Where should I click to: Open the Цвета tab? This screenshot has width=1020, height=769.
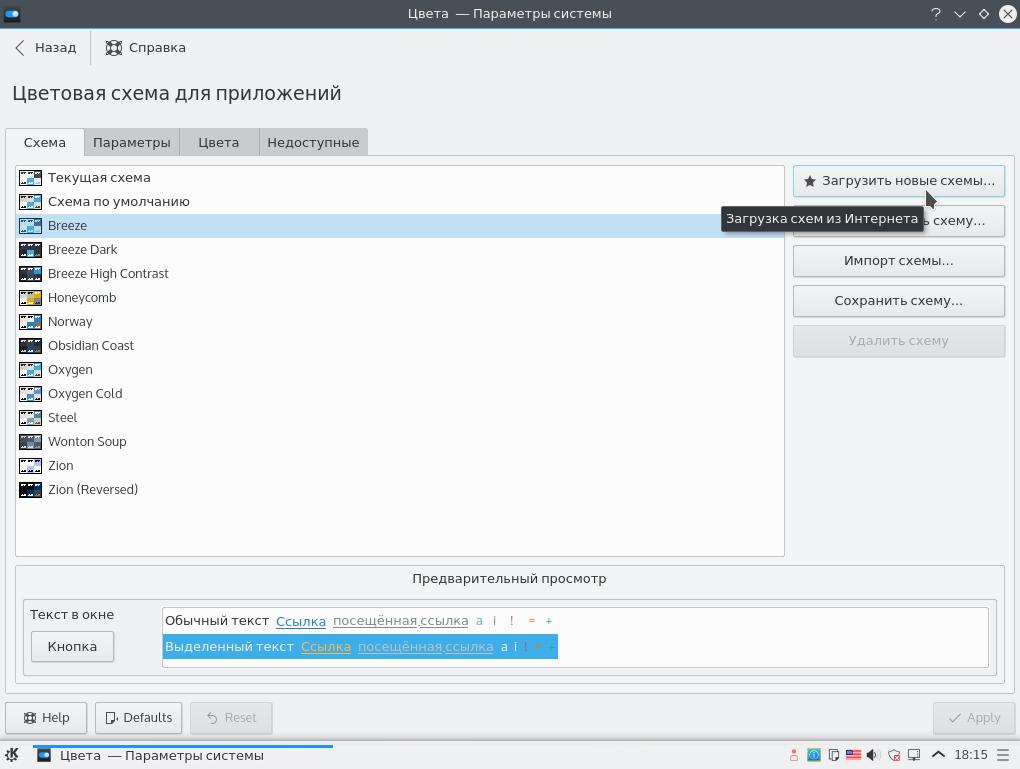coord(218,142)
